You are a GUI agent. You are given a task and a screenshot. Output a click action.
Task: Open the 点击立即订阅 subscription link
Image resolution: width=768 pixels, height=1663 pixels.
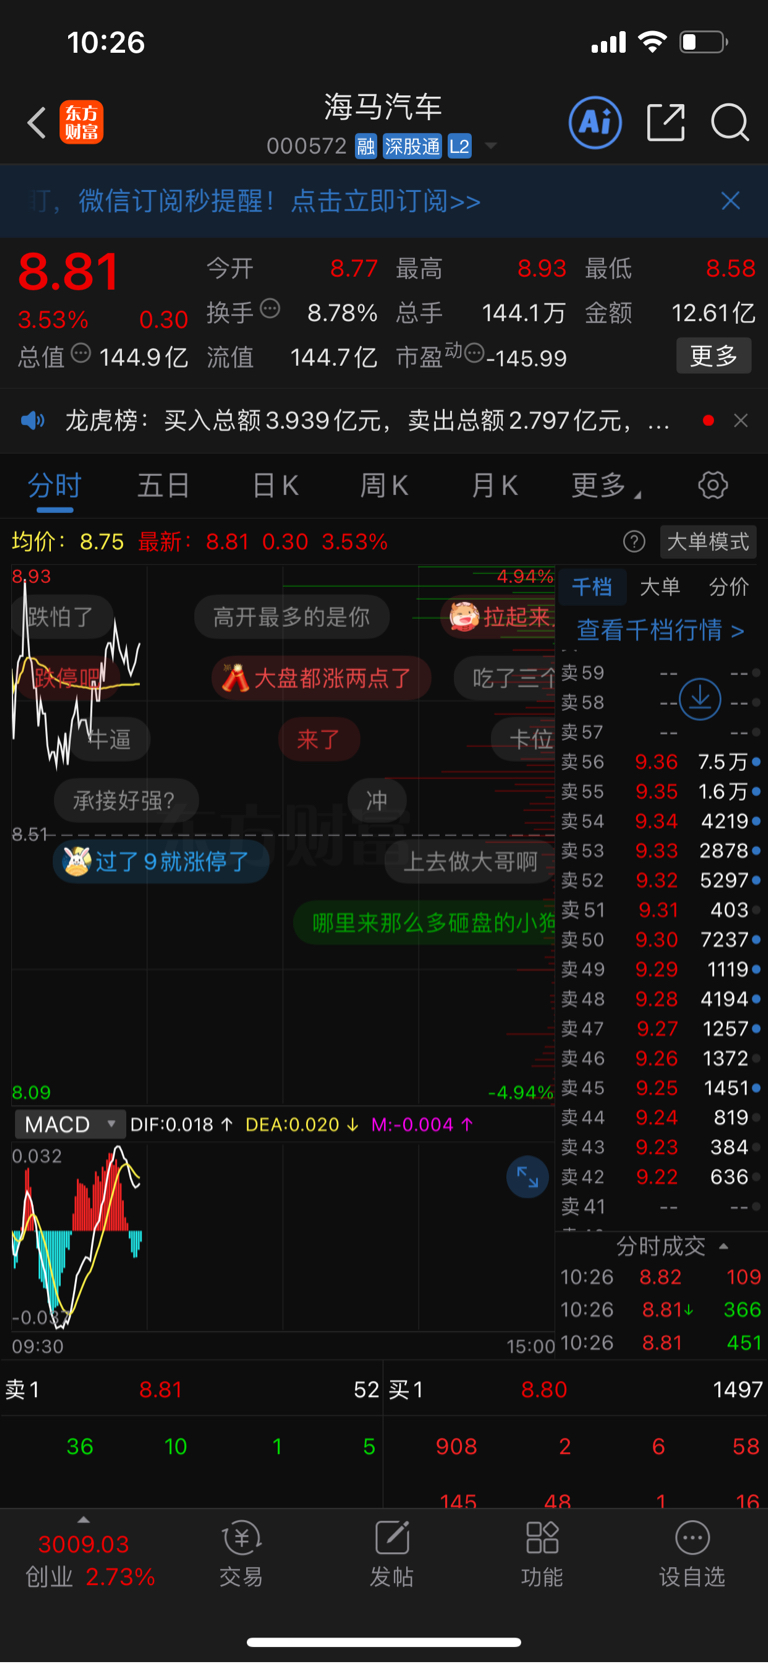(x=385, y=201)
